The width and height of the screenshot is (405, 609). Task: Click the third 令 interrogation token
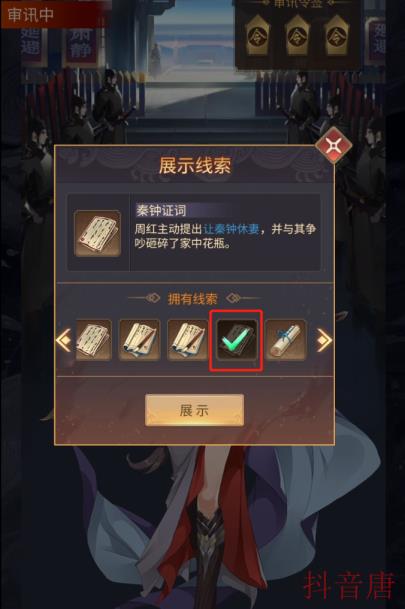click(336, 36)
